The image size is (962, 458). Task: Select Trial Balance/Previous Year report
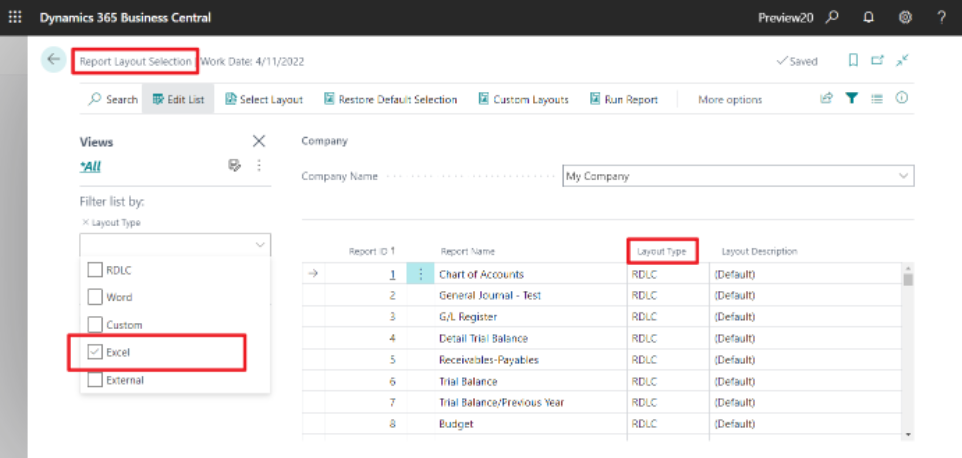click(x=501, y=403)
